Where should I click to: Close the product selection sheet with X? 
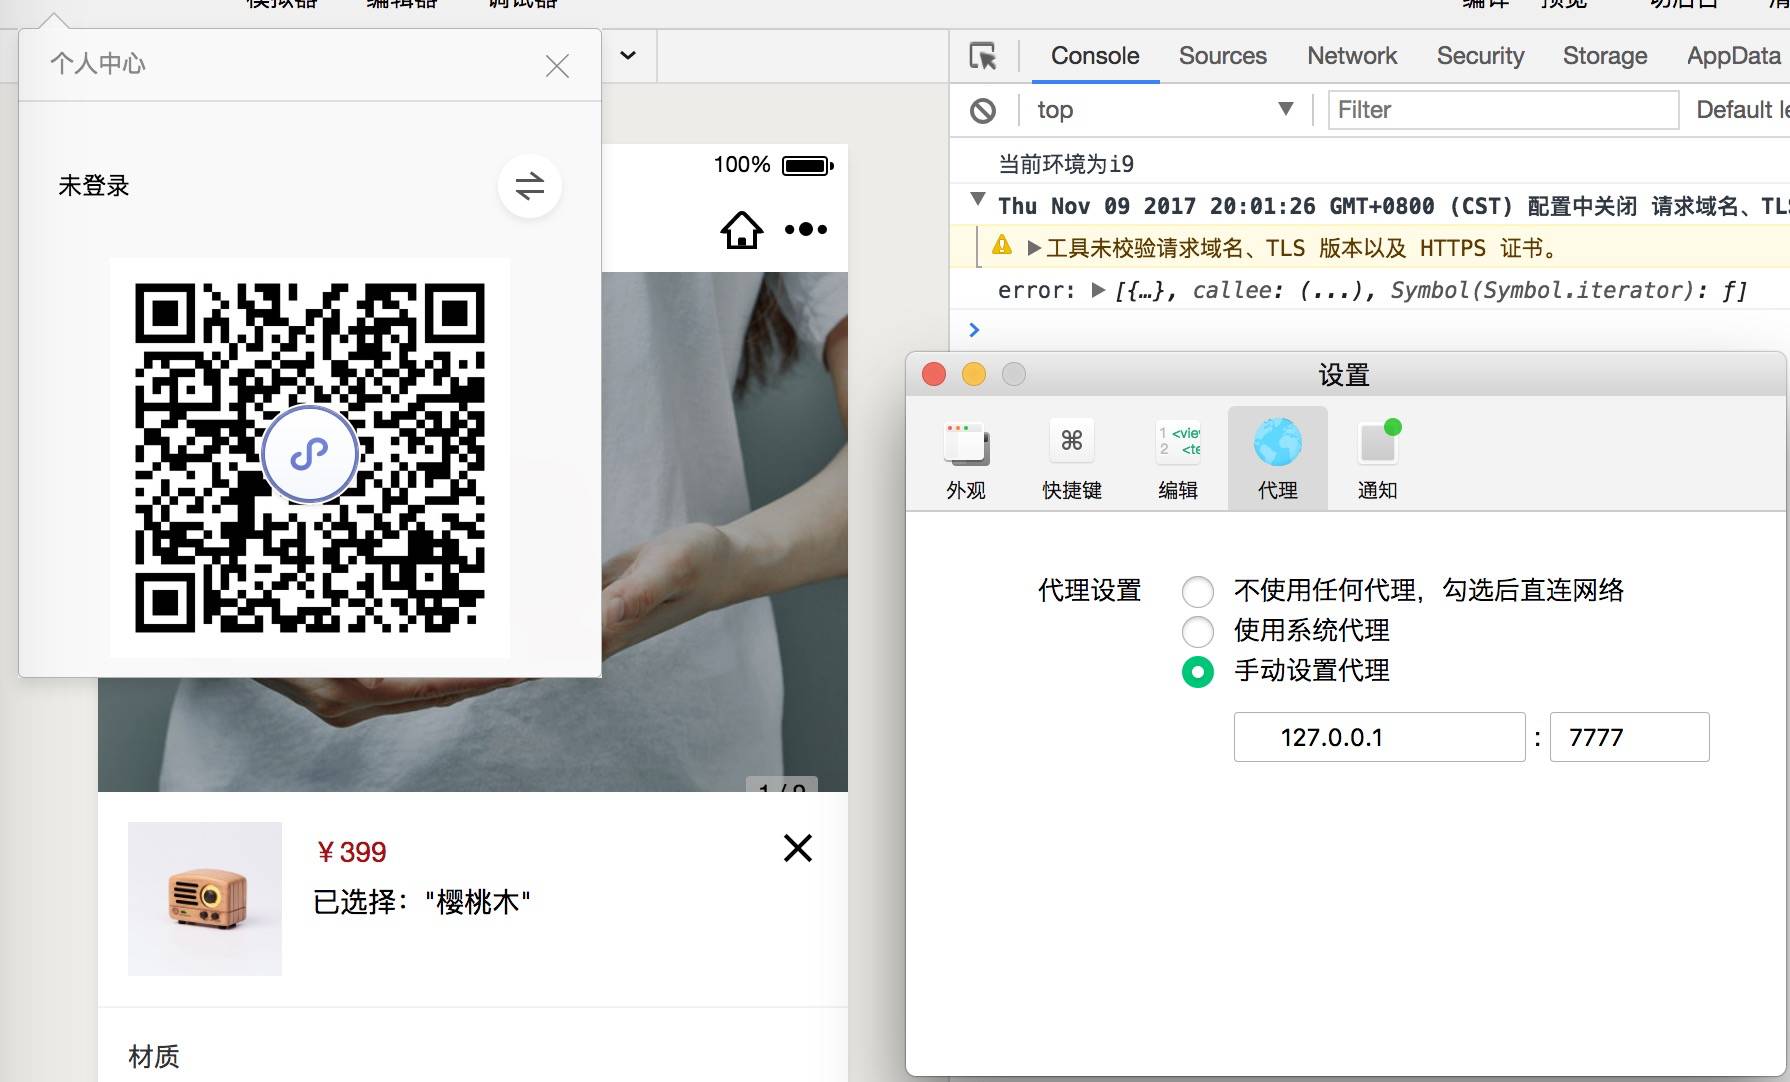coord(797,848)
